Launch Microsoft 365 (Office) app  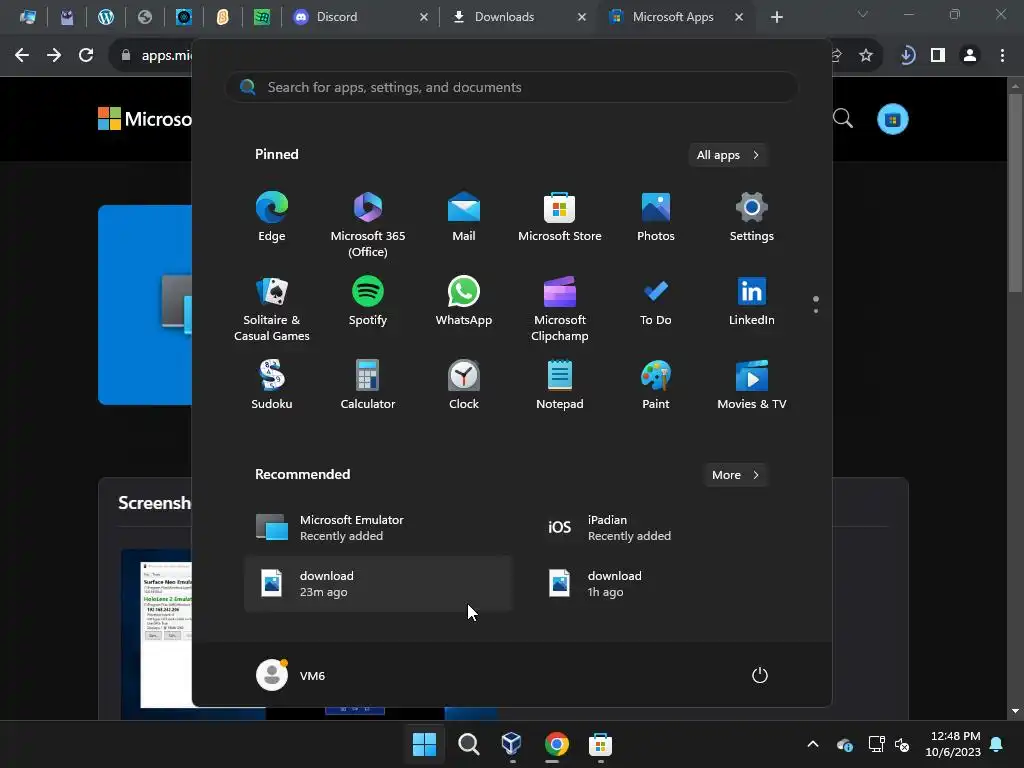[368, 225]
